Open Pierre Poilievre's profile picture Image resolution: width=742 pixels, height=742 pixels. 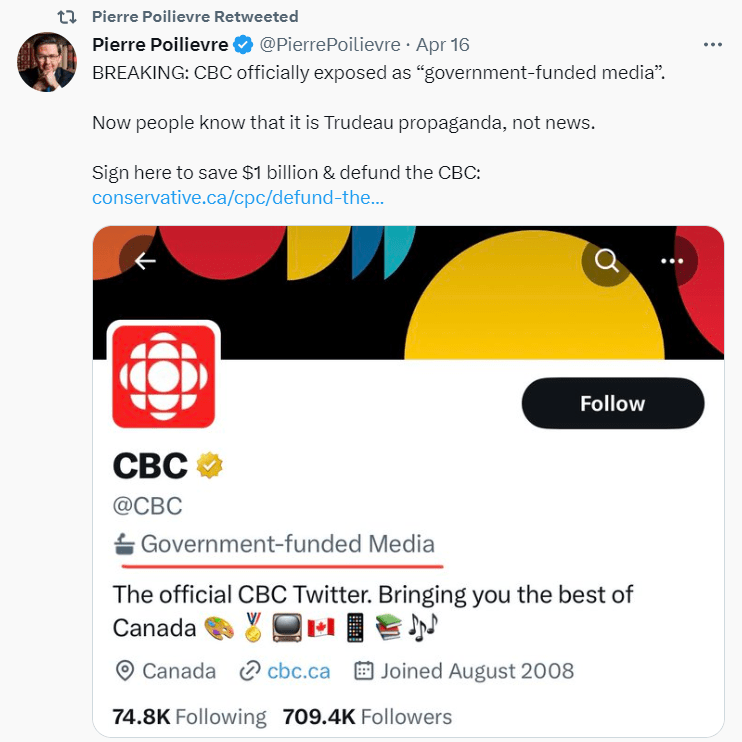pos(47,62)
